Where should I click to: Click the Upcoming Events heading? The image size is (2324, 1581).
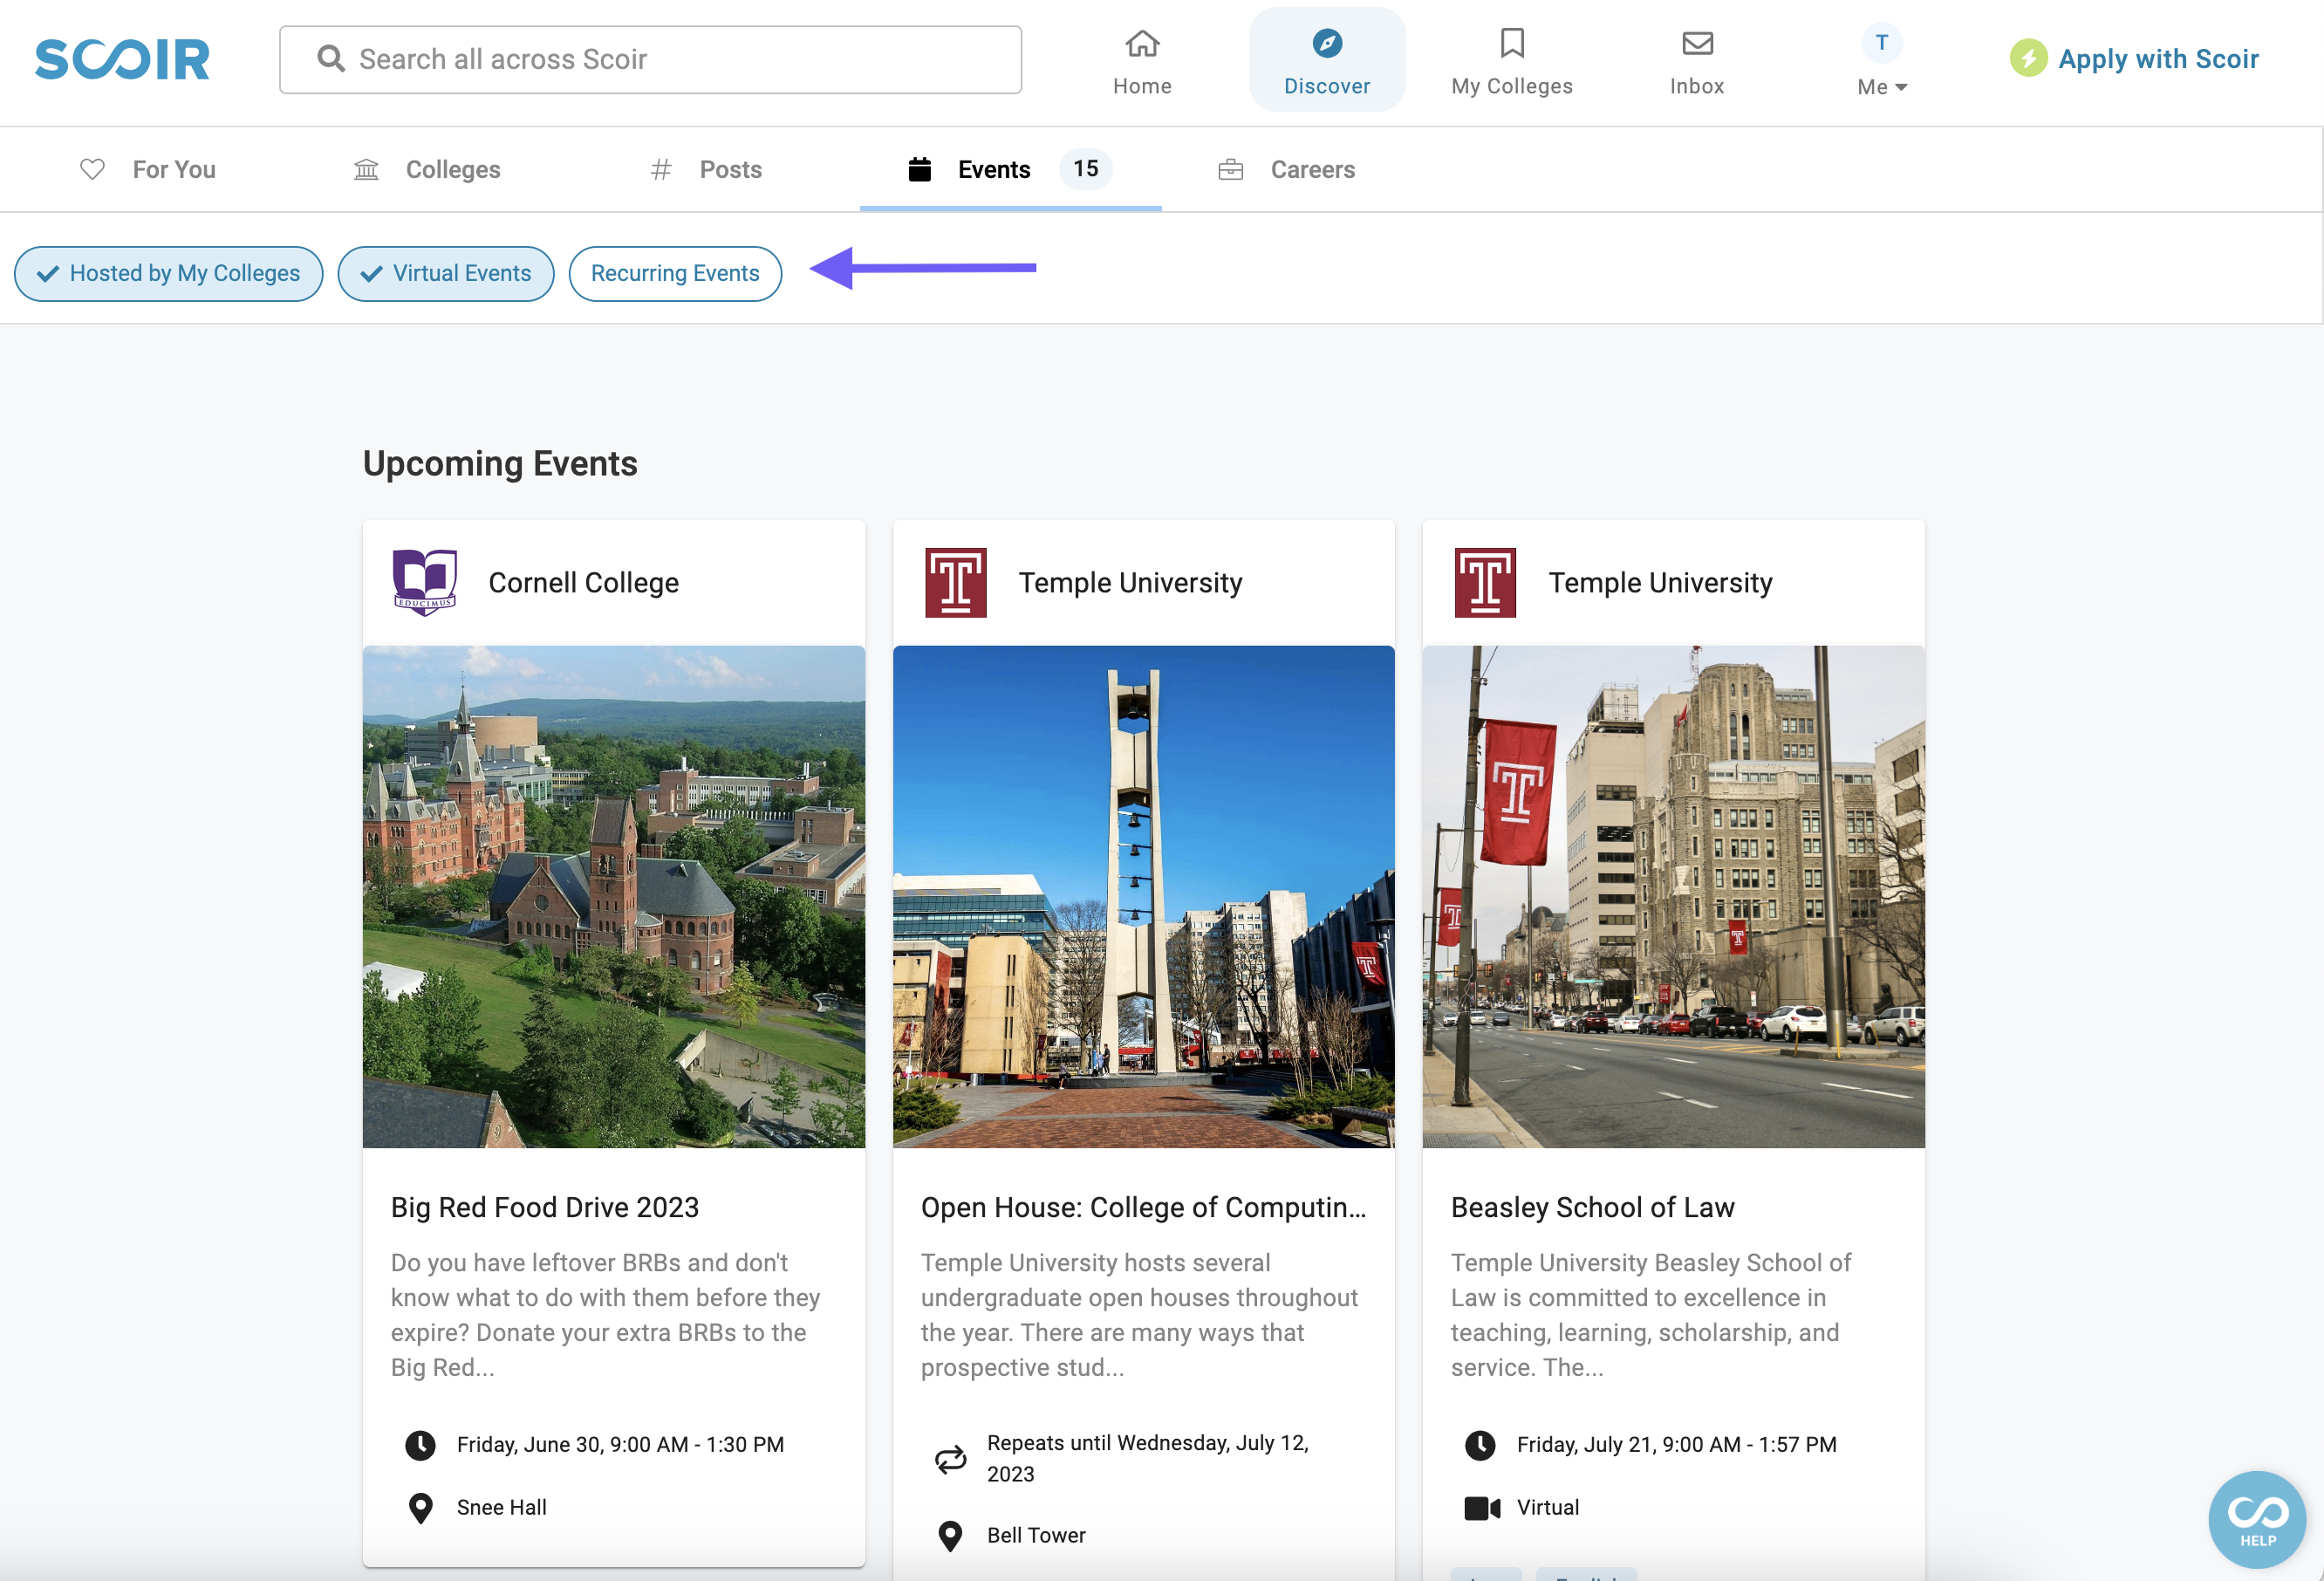click(x=500, y=463)
